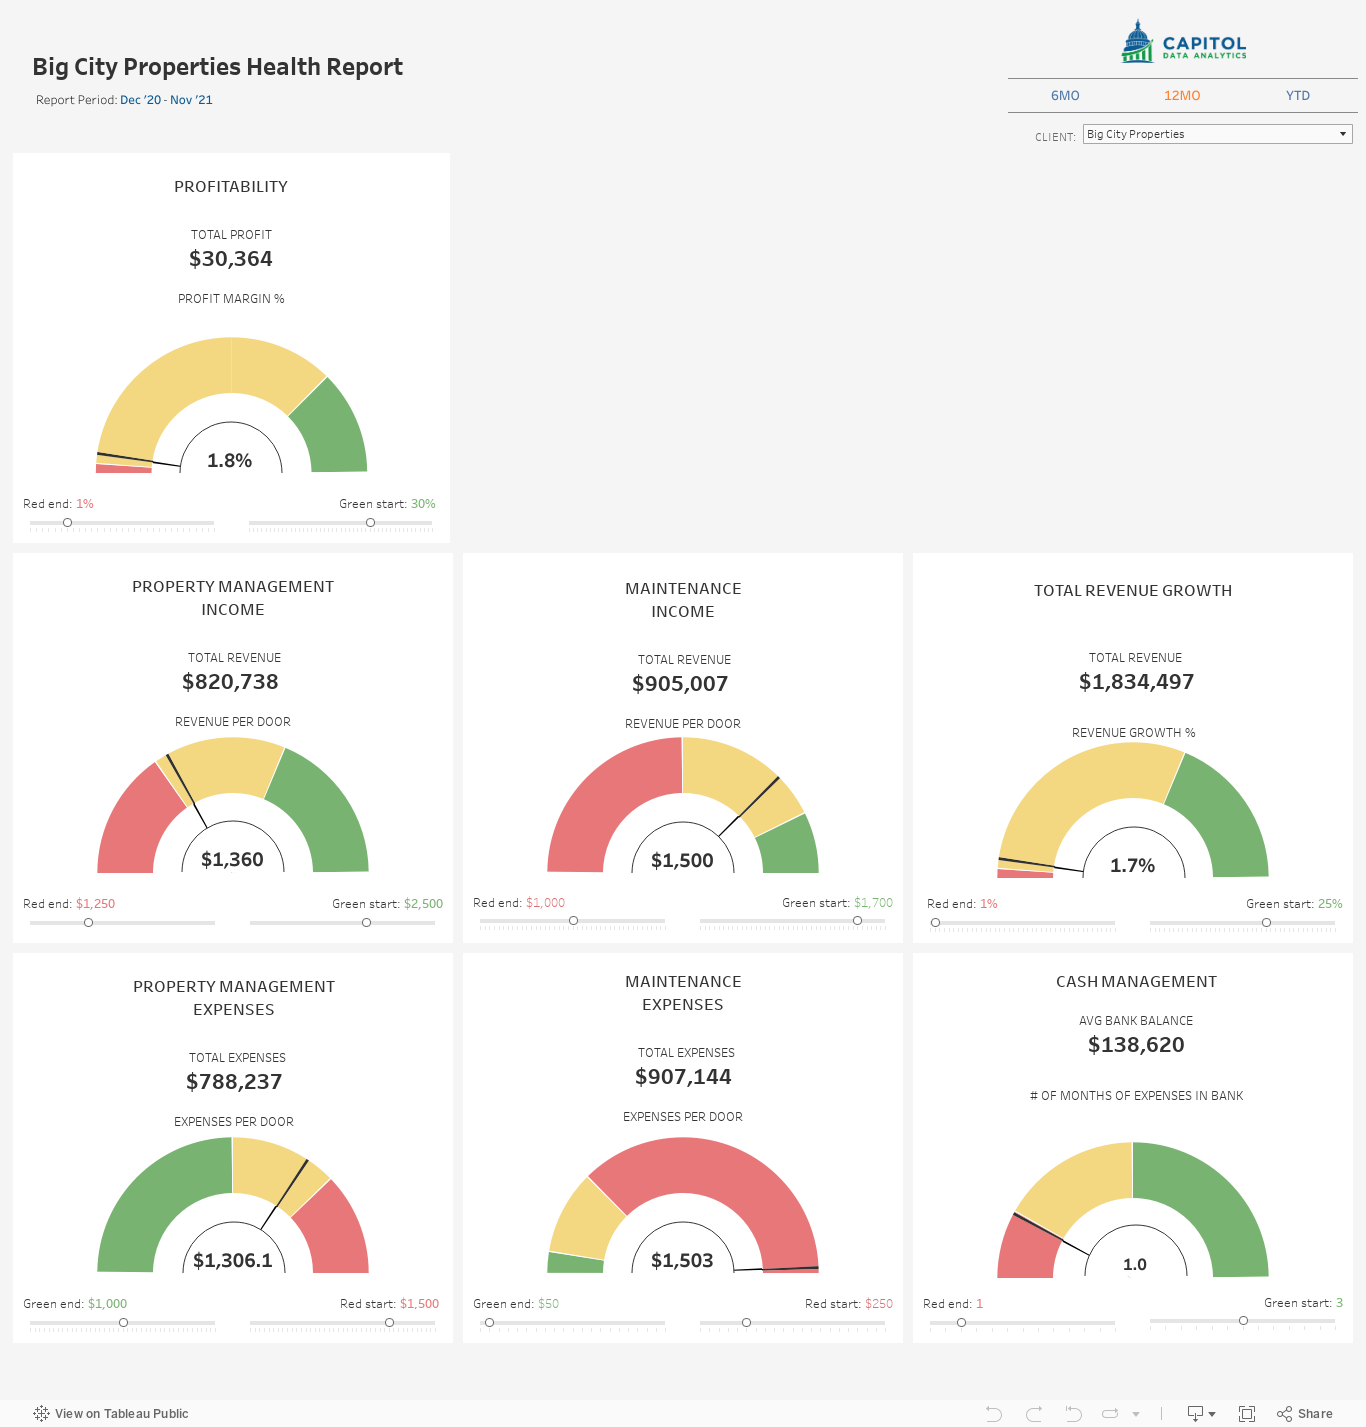The height and width of the screenshot is (1427, 1366).
Task: Click the Redo arrow in Tableau toolbar
Action: (x=1034, y=1413)
